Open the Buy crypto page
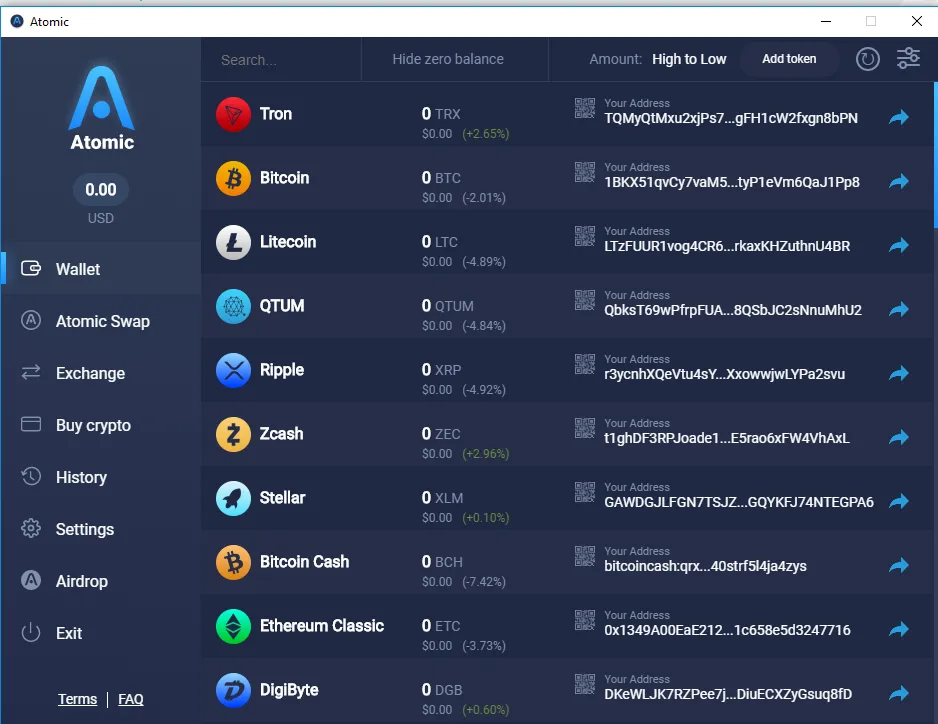Screen dimensions: 938x724 click(100, 425)
